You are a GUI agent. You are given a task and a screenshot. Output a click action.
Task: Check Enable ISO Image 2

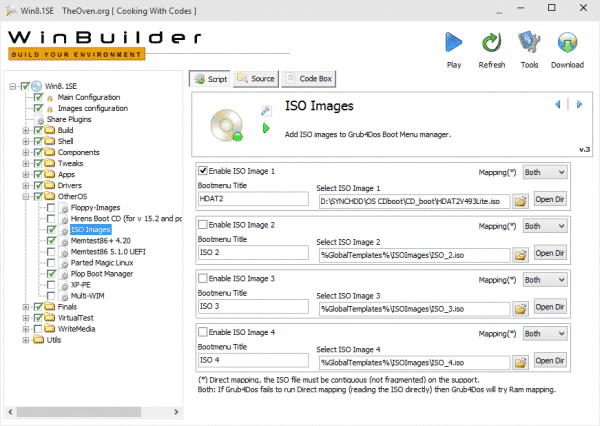point(204,225)
